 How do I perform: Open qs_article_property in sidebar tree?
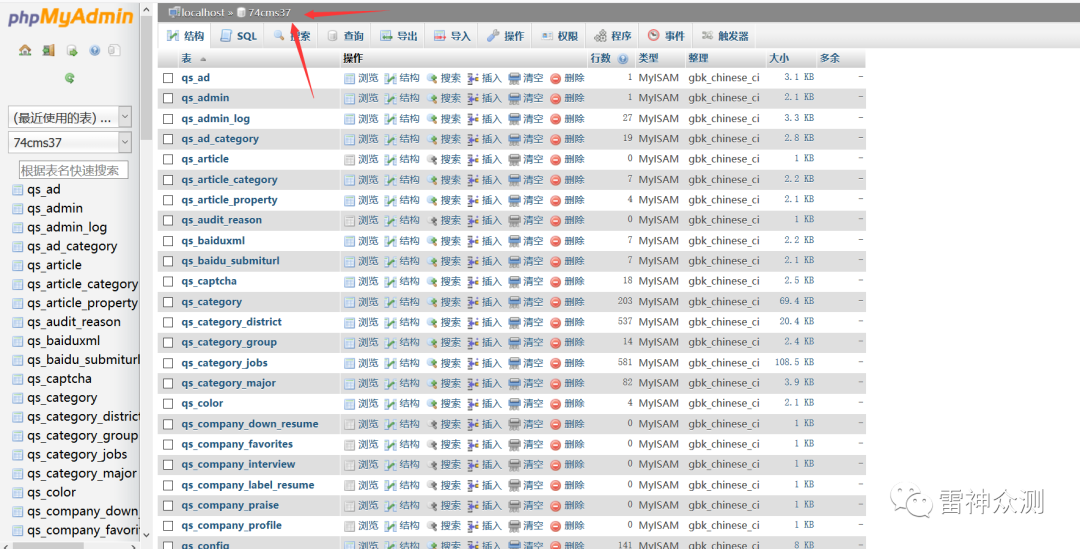(x=82, y=303)
